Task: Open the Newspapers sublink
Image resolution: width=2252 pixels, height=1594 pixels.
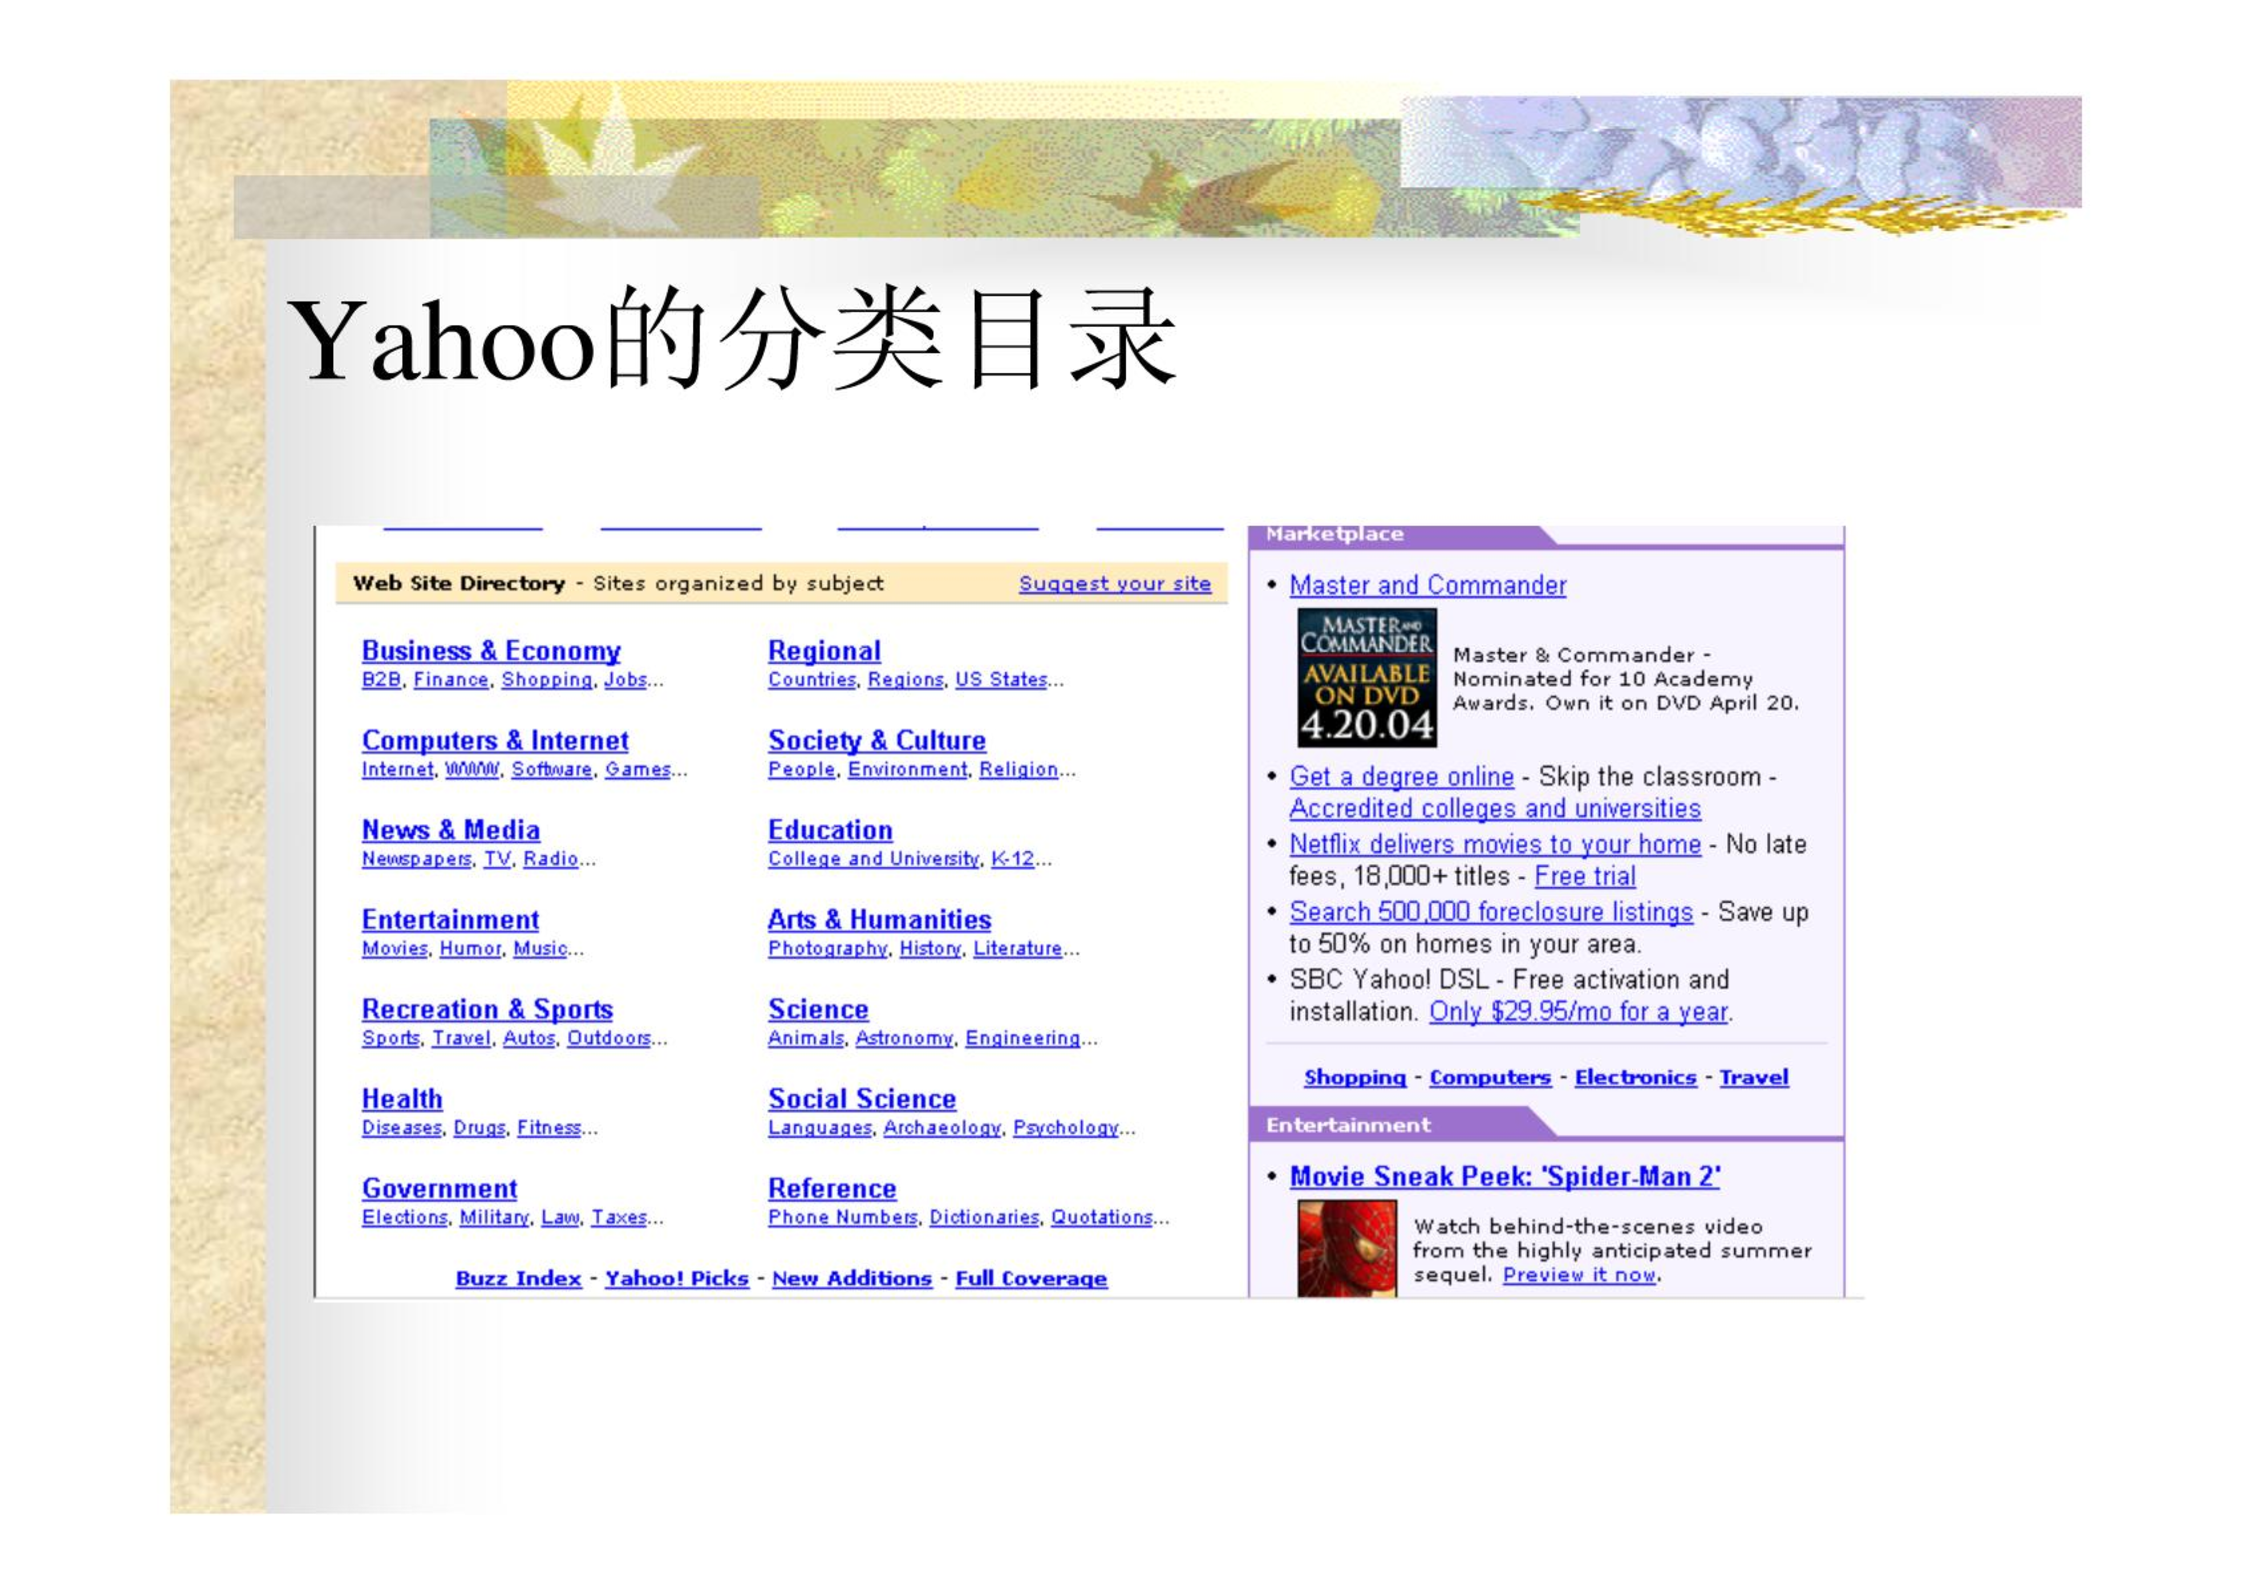Action: click(x=416, y=859)
